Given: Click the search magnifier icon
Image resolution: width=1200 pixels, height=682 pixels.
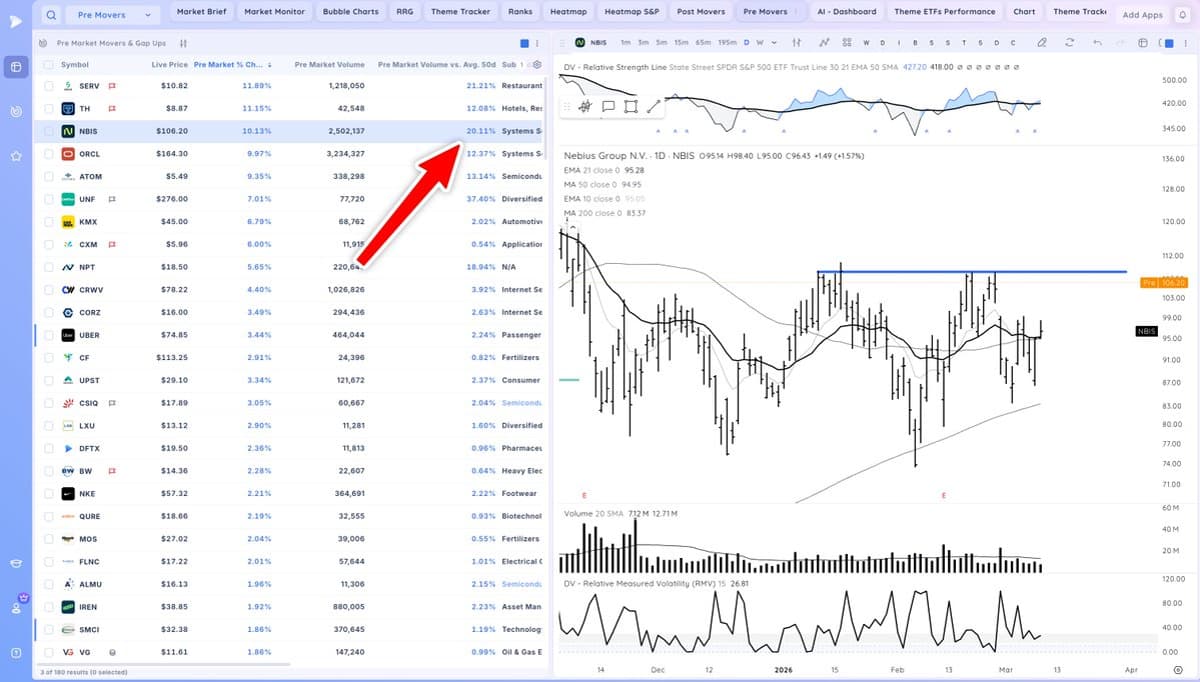Looking at the screenshot, I should pos(52,15).
